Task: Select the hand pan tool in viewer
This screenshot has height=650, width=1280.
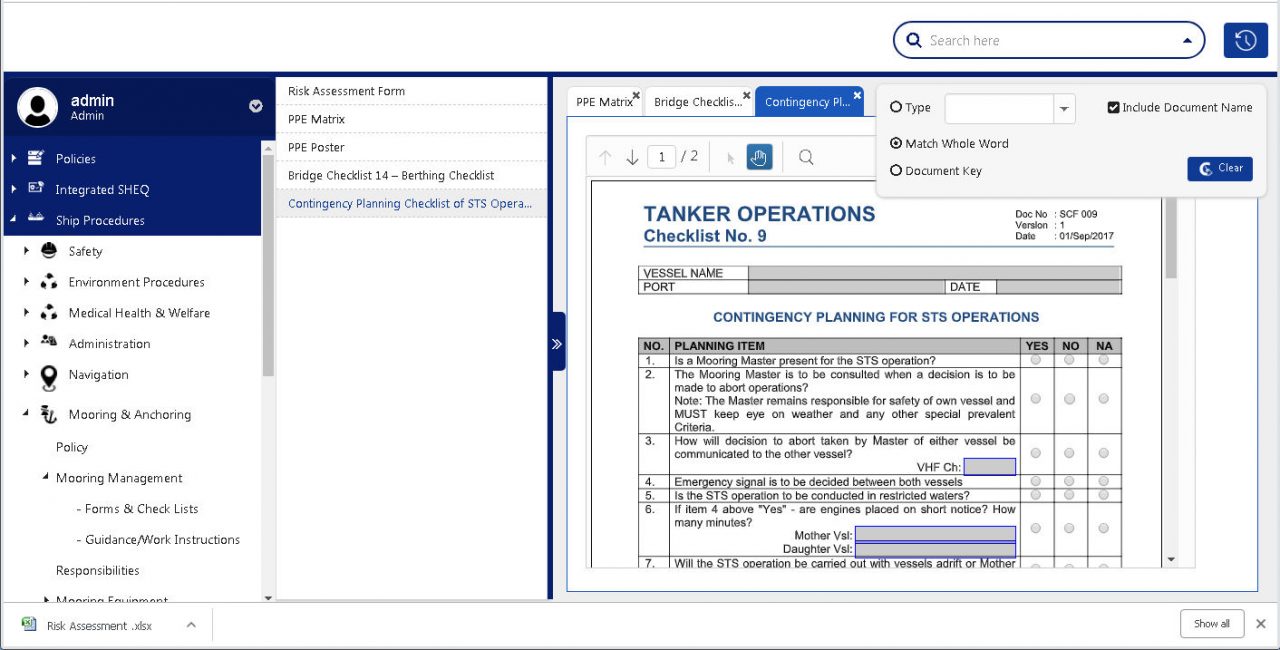Action: (759, 157)
